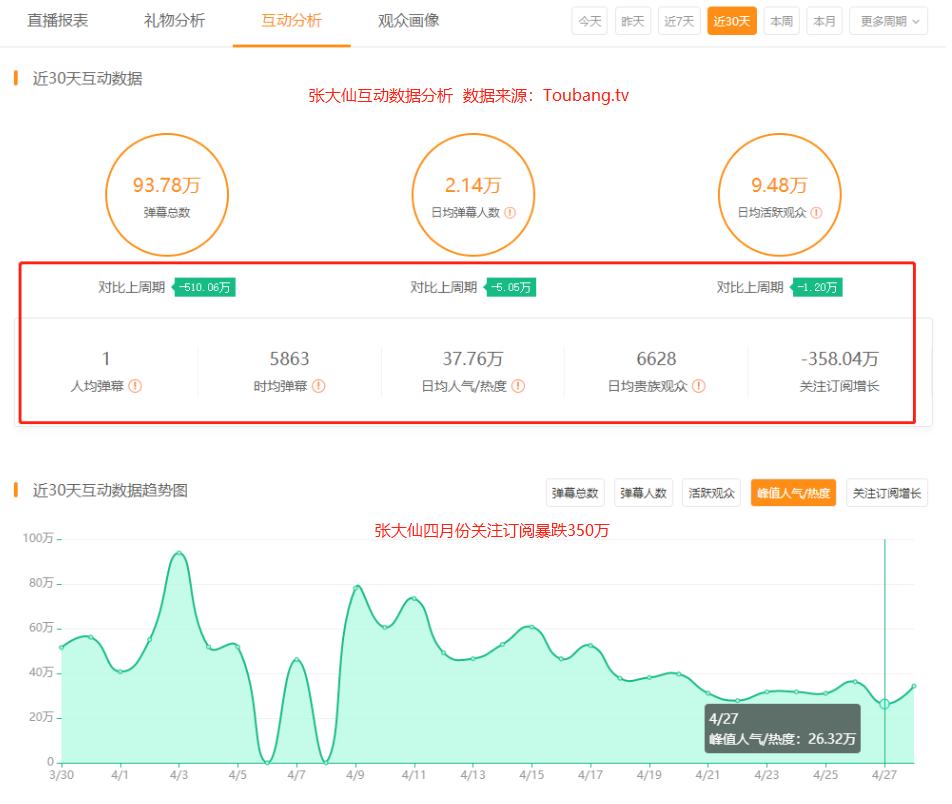The width and height of the screenshot is (952, 804).
Task: Select the 弹幕人数 chart series button
Action: click(643, 492)
